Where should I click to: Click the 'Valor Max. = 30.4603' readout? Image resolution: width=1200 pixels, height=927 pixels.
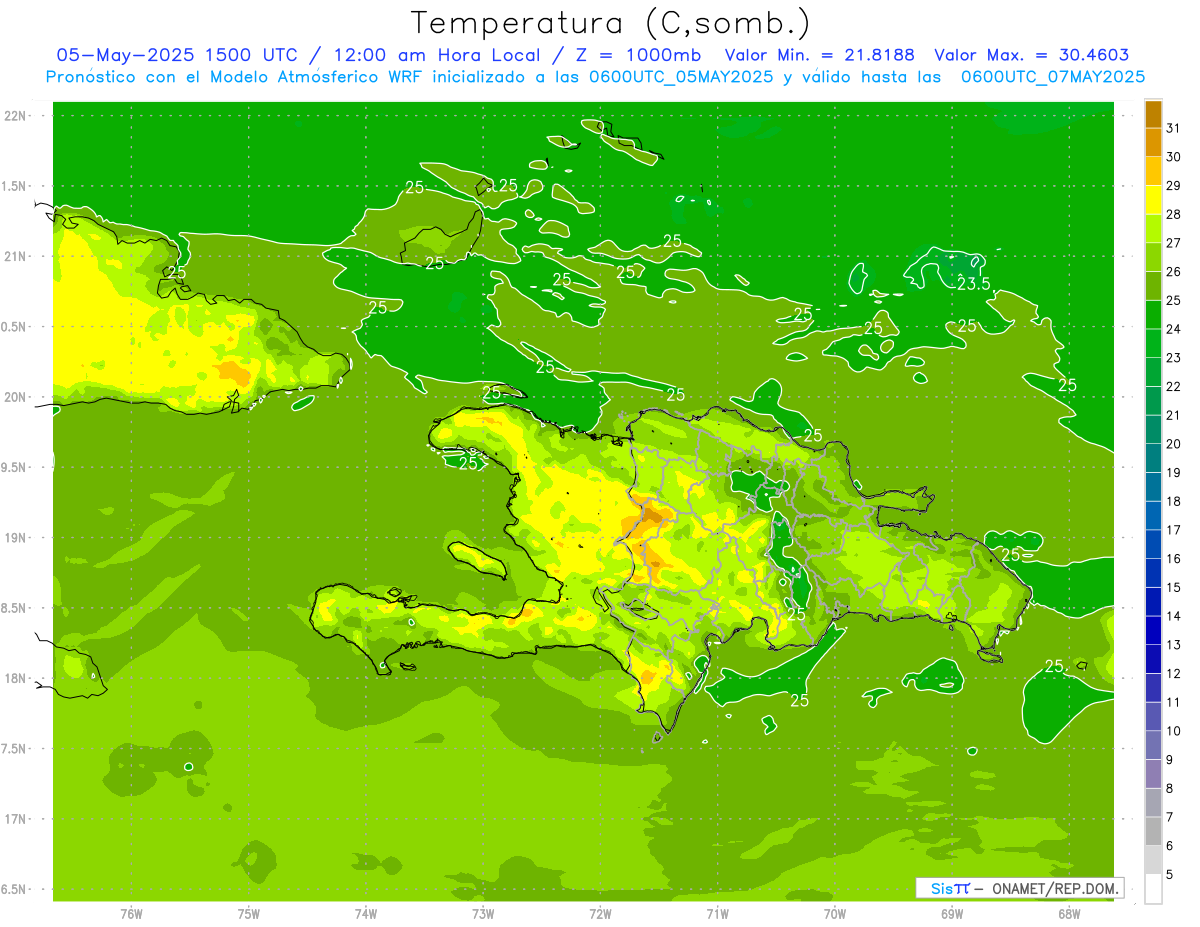(1031, 55)
